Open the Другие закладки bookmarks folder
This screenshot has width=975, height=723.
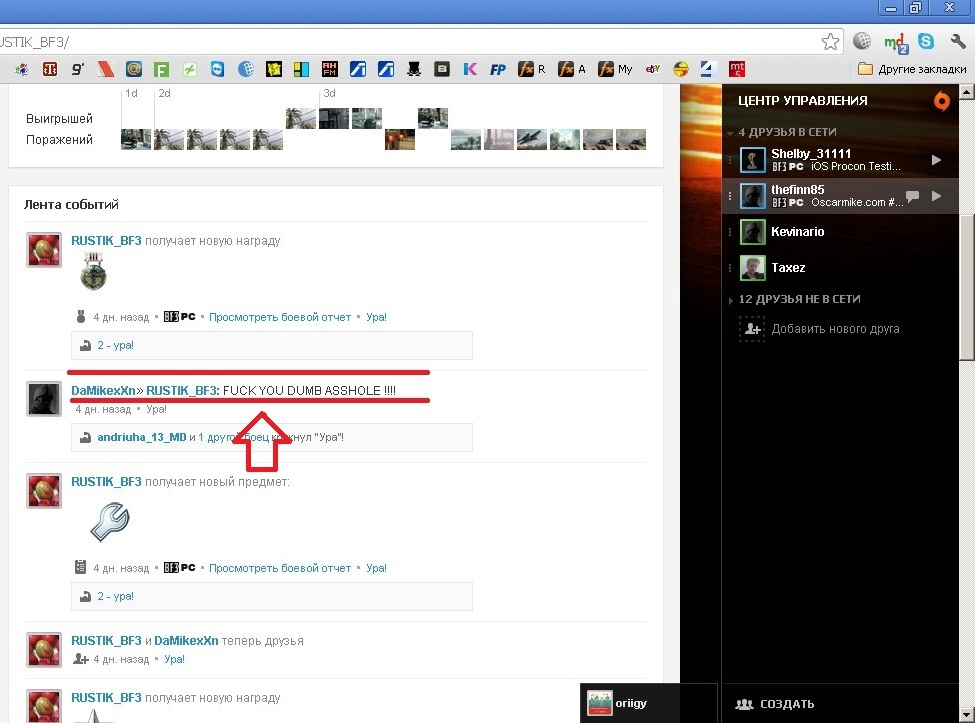pyautogui.click(x=912, y=69)
